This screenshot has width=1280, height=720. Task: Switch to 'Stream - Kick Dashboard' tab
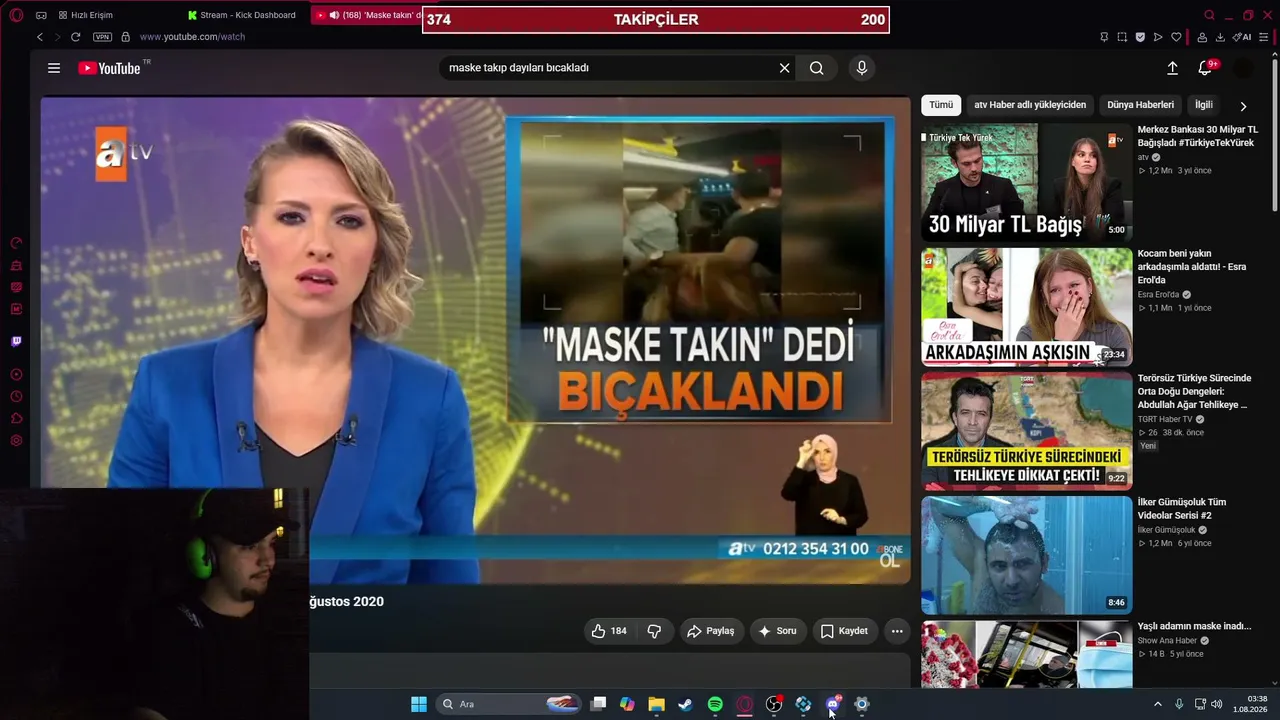tap(242, 15)
